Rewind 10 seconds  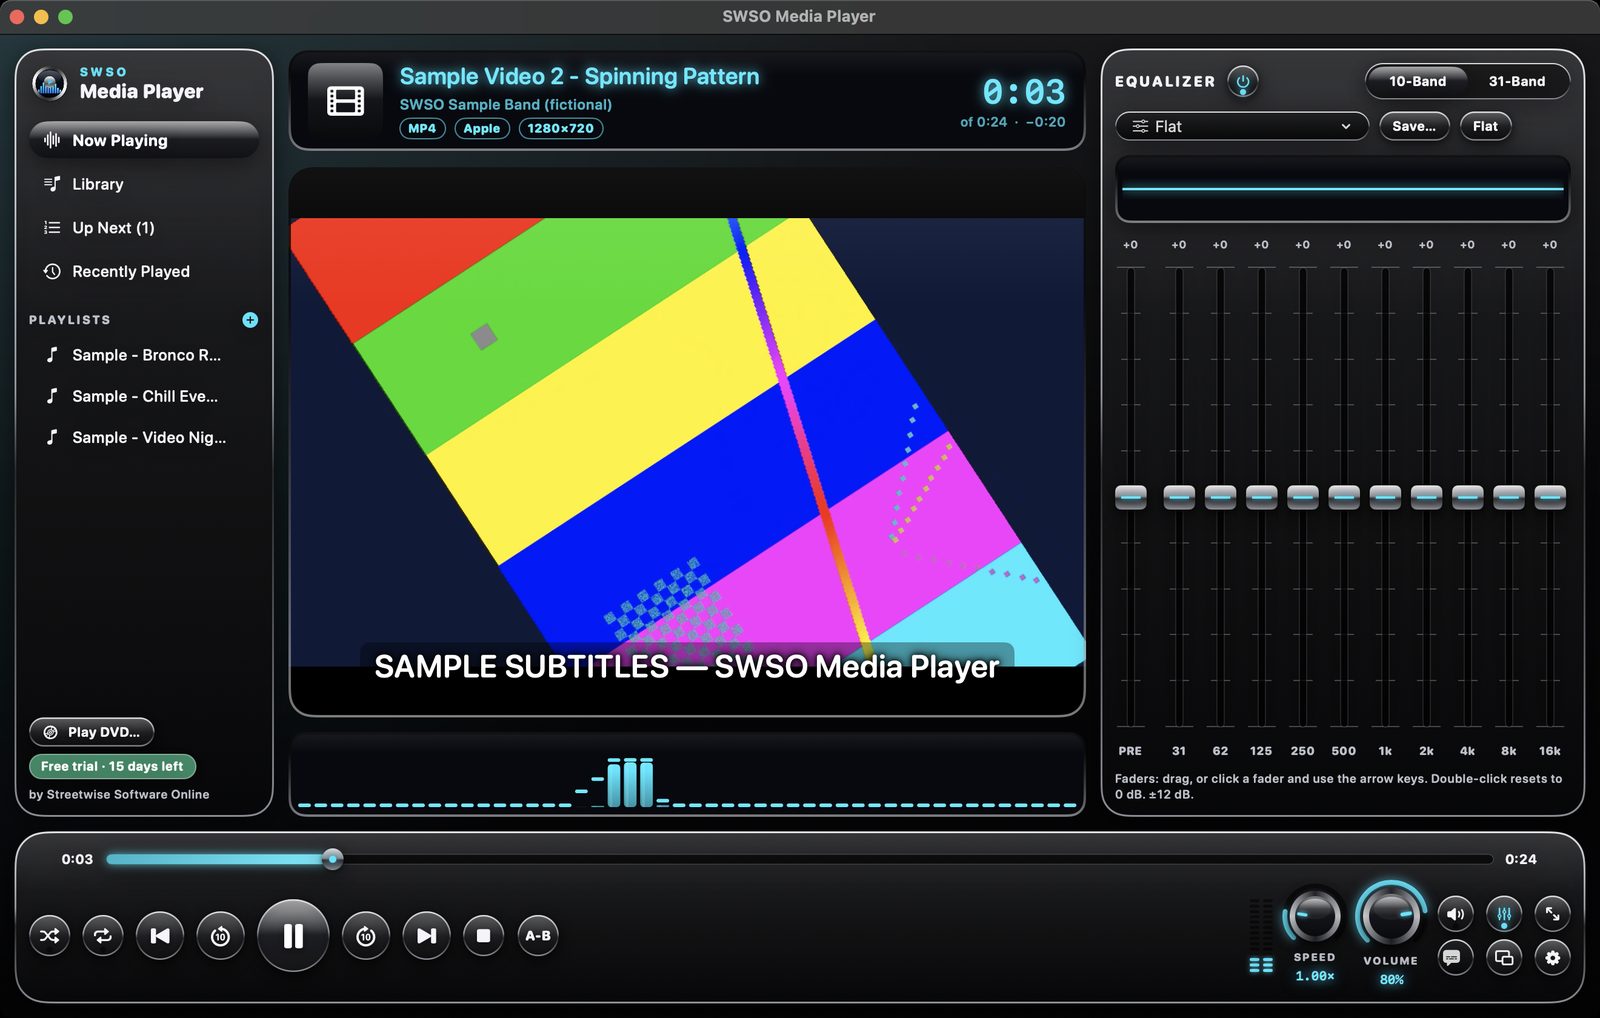(x=220, y=936)
